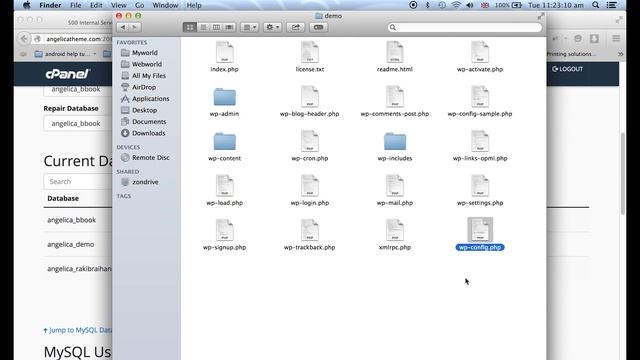This screenshot has height=360, width=640.
Task: Select zondrive under Shared
Action: (x=146, y=182)
